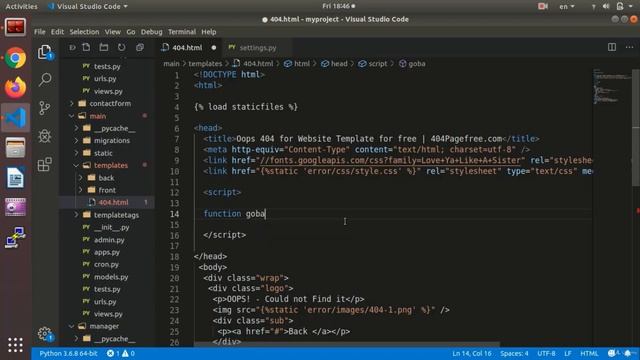Open models.py in explorer tree
The width and height of the screenshot is (640, 360).
(x=111, y=277)
